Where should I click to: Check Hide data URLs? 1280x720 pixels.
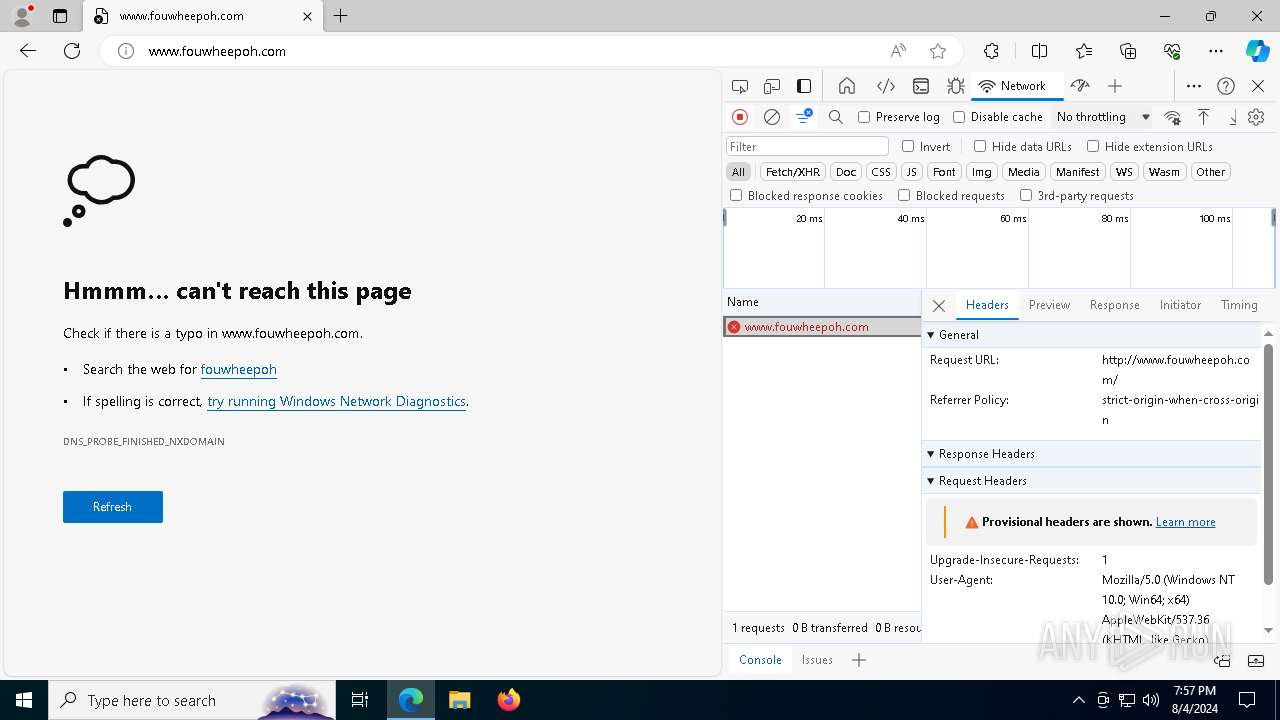[x=980, y=146]
